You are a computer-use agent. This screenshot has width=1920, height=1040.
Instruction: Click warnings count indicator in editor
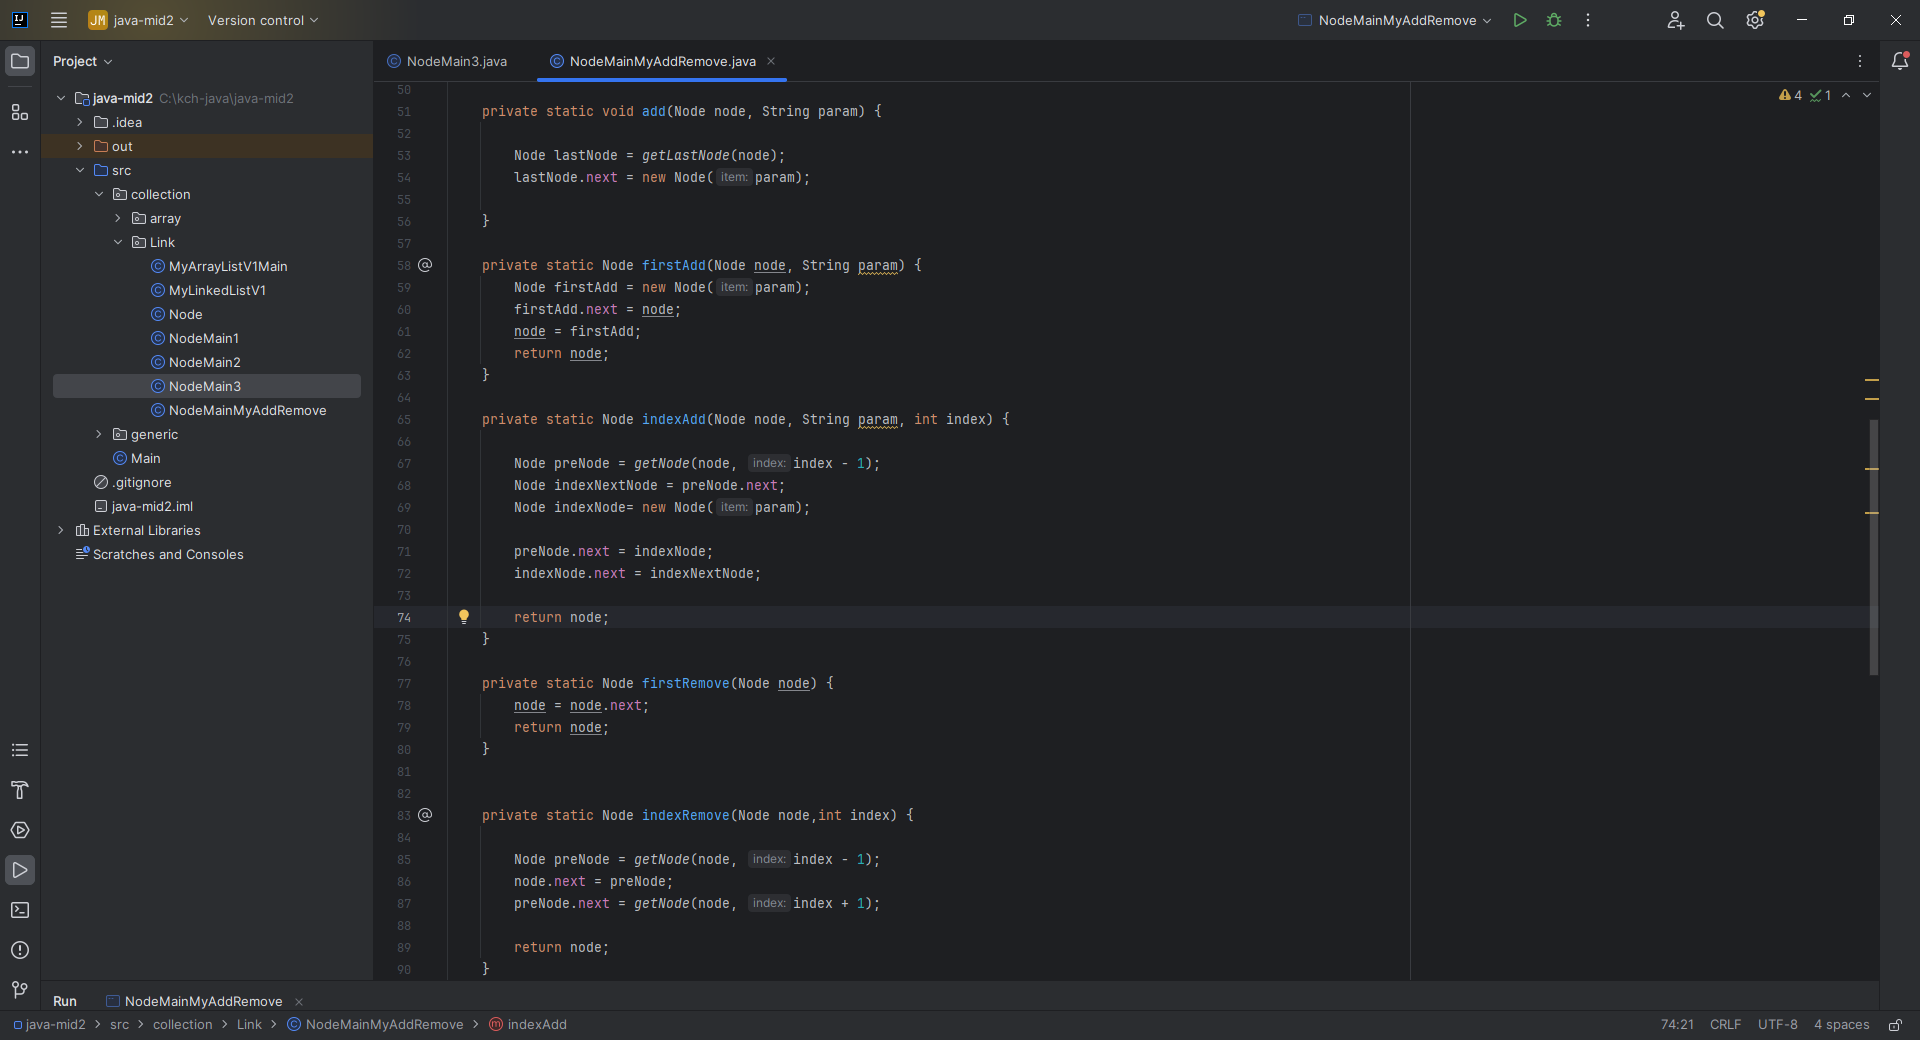tap(1791, 95)
